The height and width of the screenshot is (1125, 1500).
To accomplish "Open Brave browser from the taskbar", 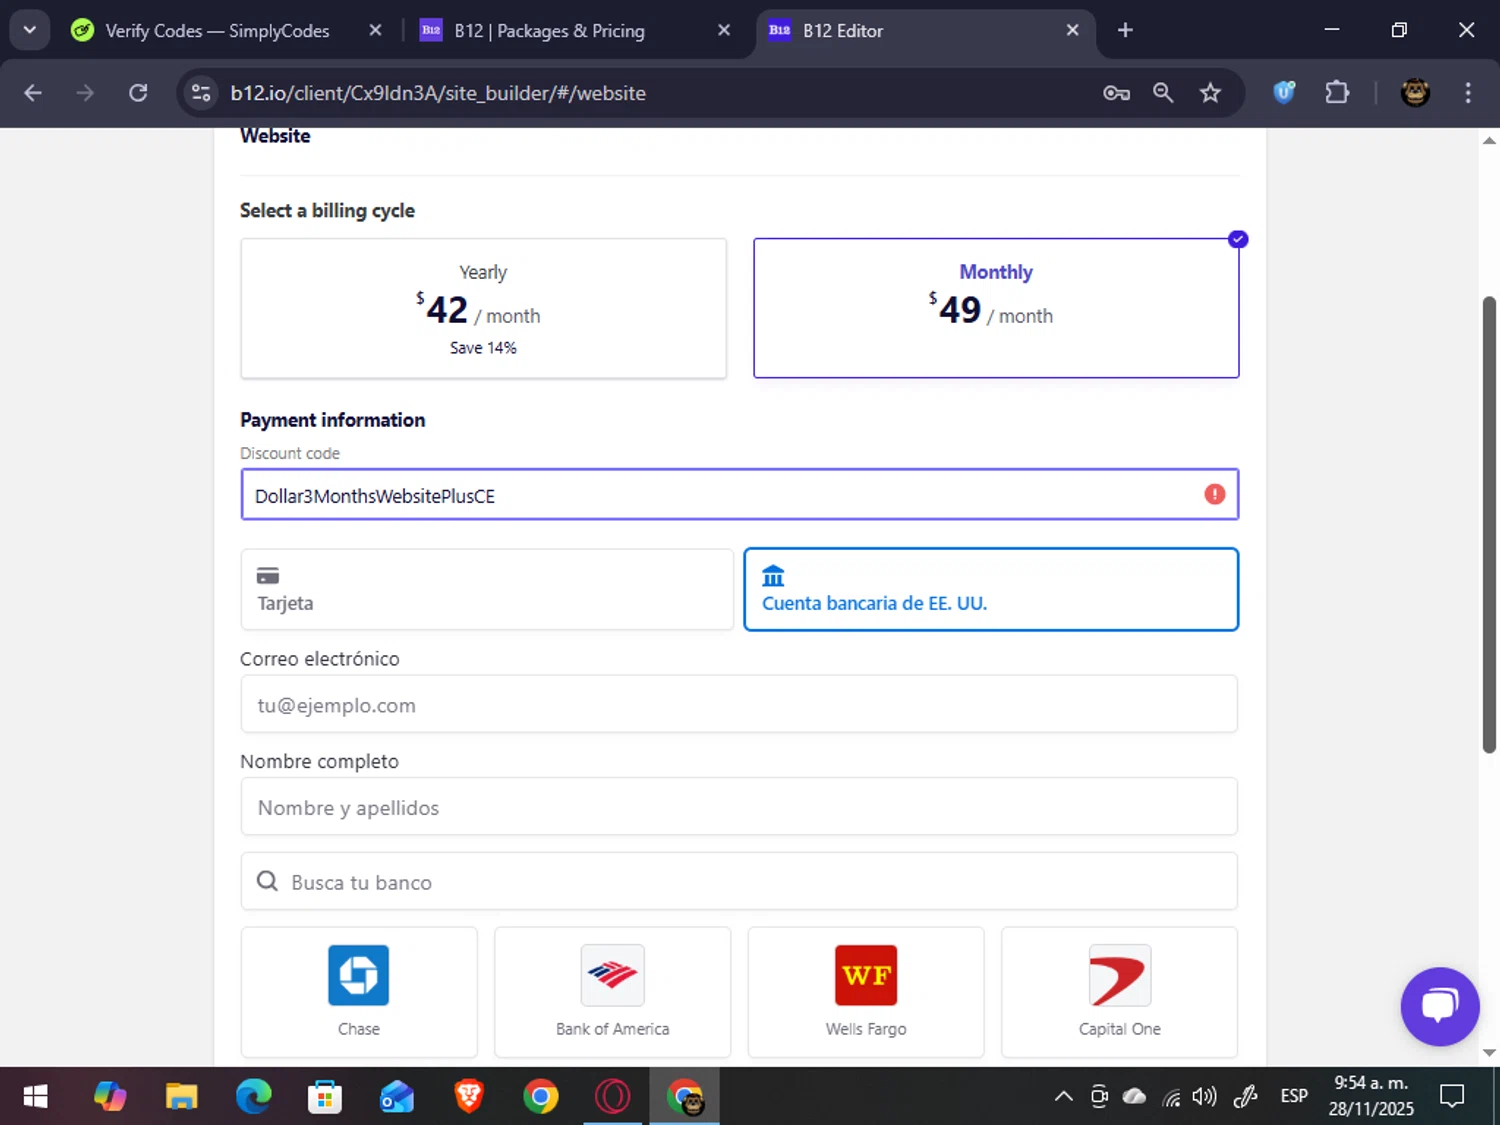I will click(x=469, y=1097).
